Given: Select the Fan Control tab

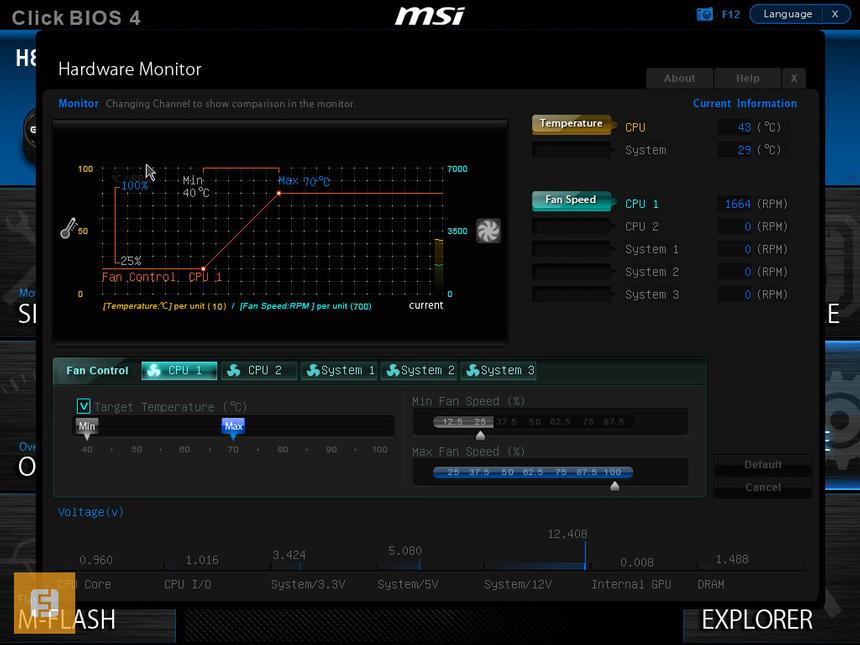Looking at the screenshot, I should click(95, 370).
